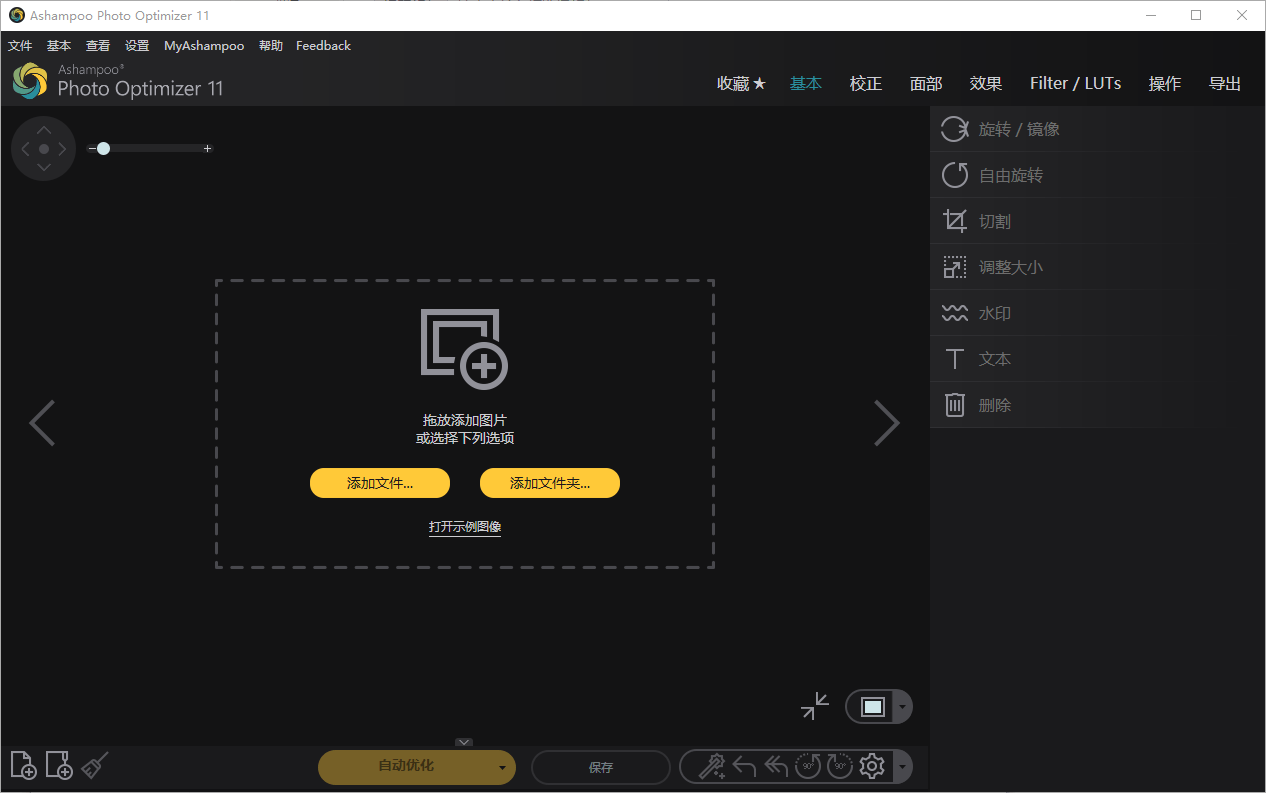Screen dimensions: 1266x793
Task: Click the fit-to-window arrows icon
Action: pos(814,706)
